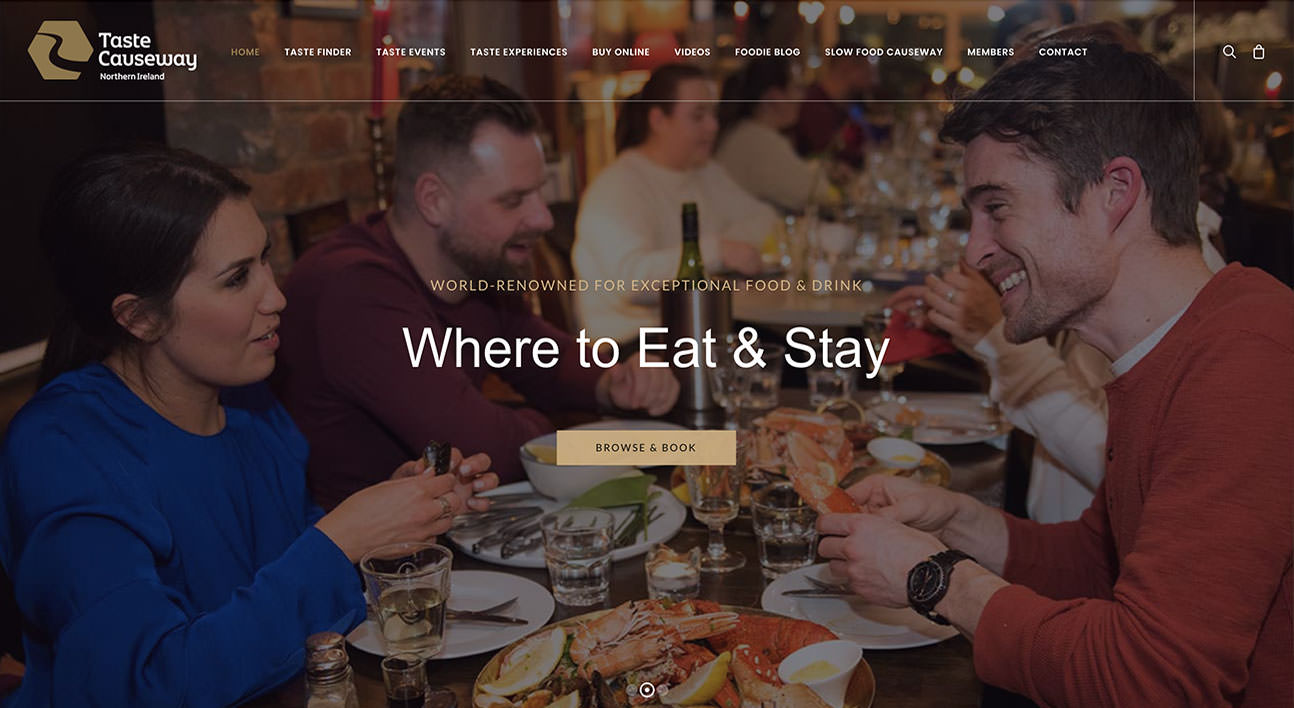Expand the Taste Finder menu

[x=318, y=52]
